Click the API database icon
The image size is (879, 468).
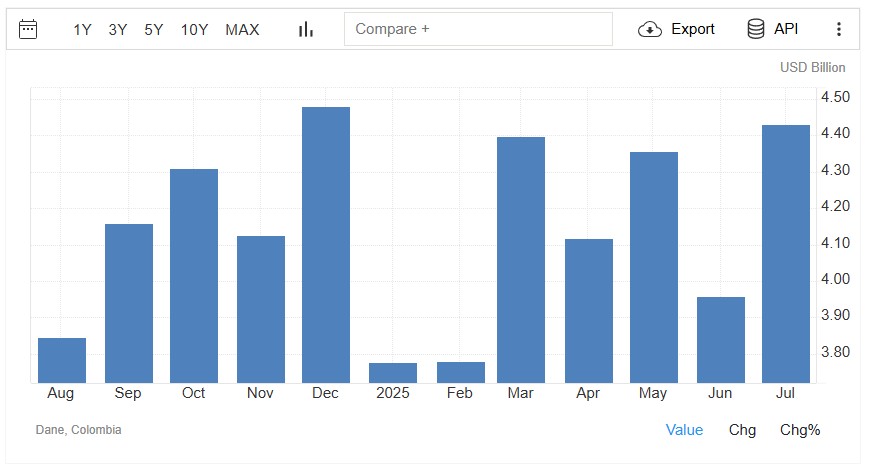(x=756, y=29)
